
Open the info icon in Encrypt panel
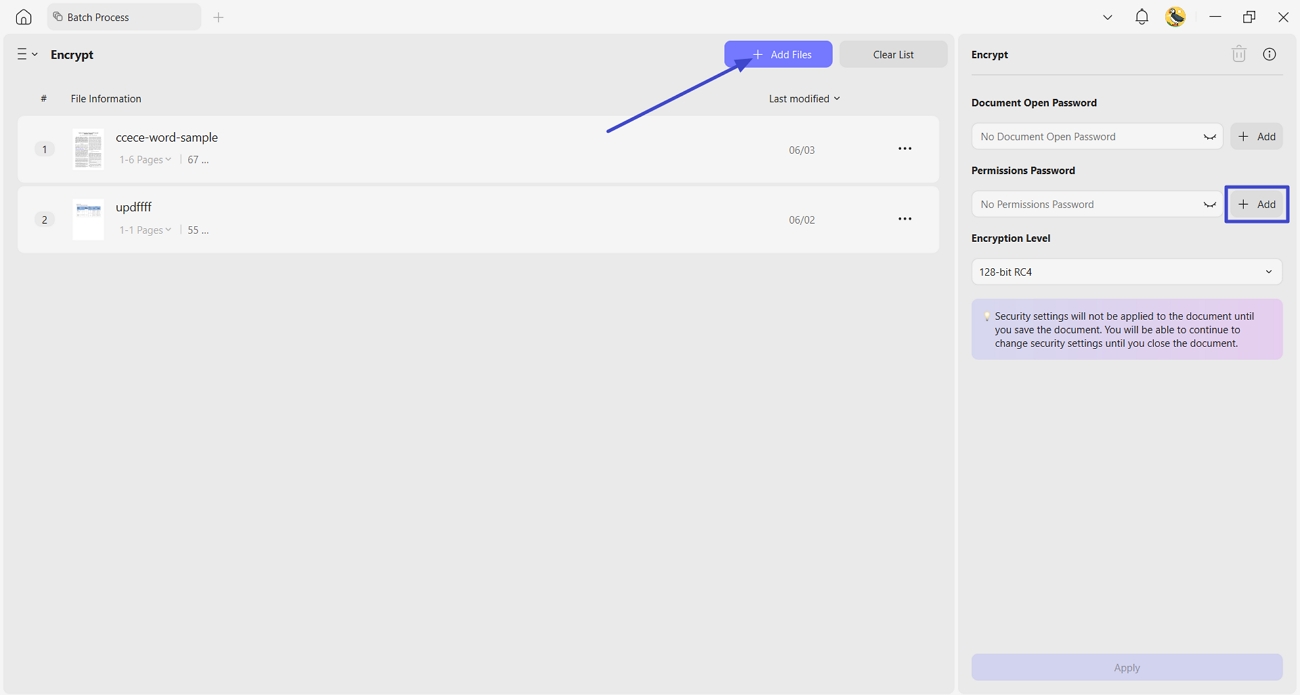coord(1269,54)
